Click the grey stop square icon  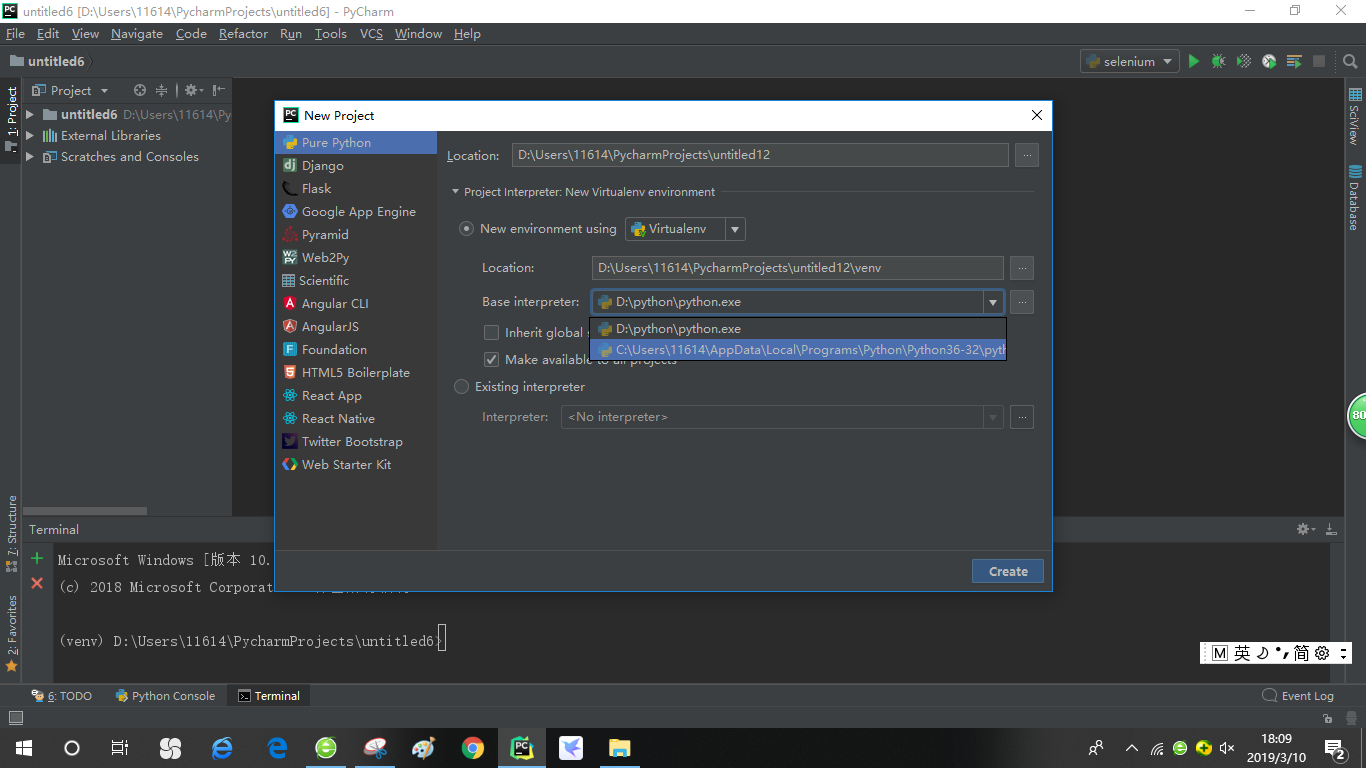(x=1319, y=61)
